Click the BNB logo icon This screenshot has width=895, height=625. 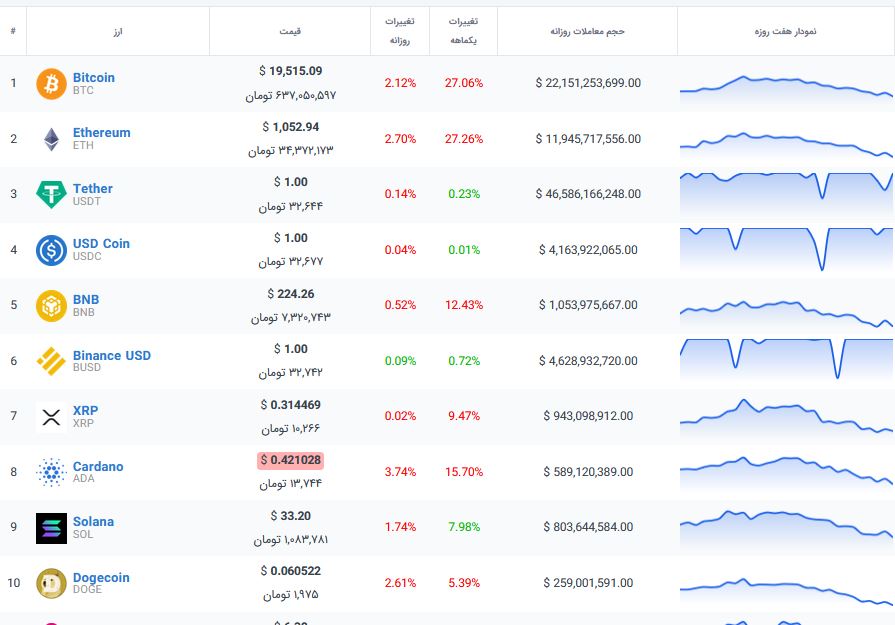pyautogui.click(x=51, y=305)
